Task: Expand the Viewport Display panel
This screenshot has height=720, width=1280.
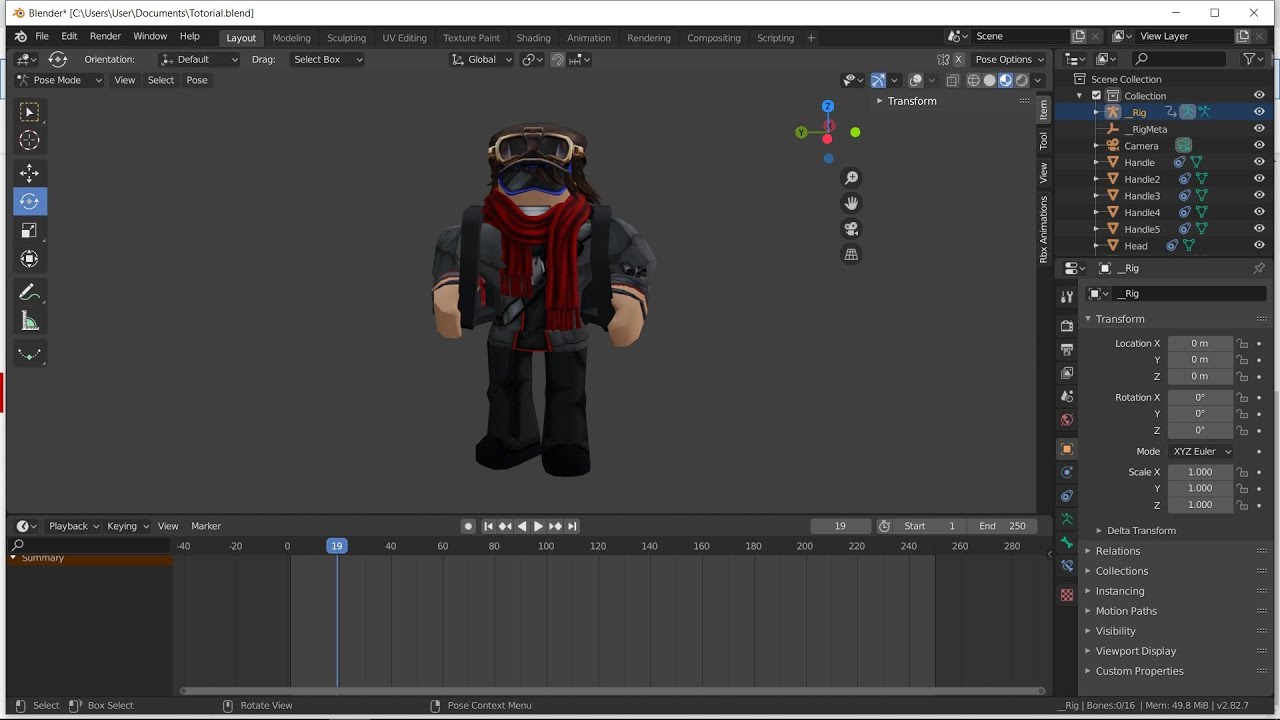Action: (1135, 651)
